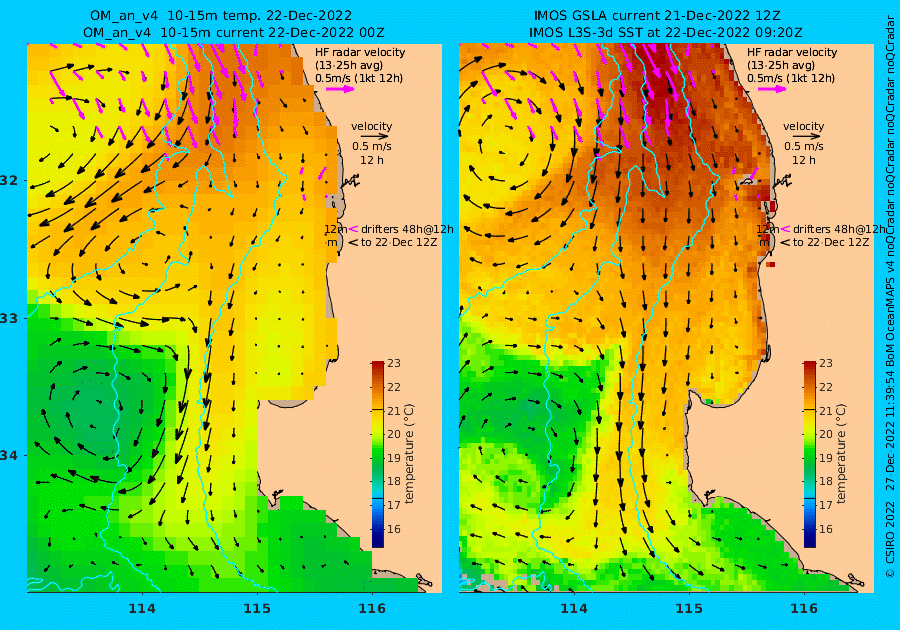Screen dimensions: 900x630
Task: Click the left map temperature colorbar
Action: tap(377, 454)
